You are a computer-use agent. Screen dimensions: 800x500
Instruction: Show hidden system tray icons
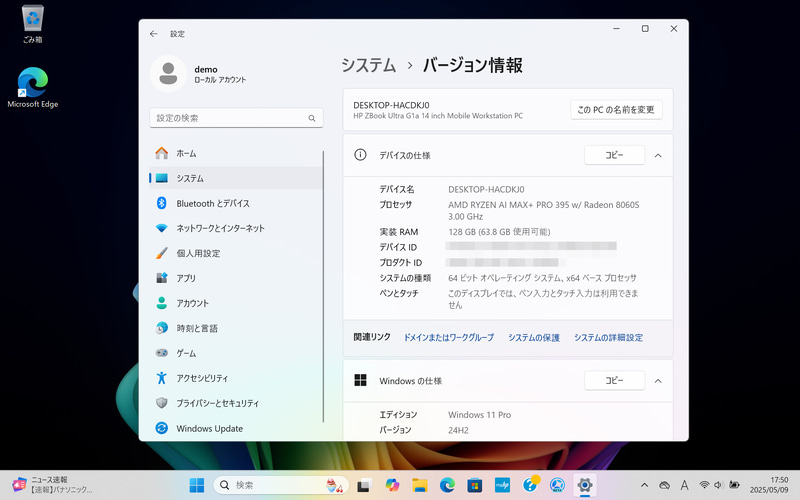(x=644, y=485)
